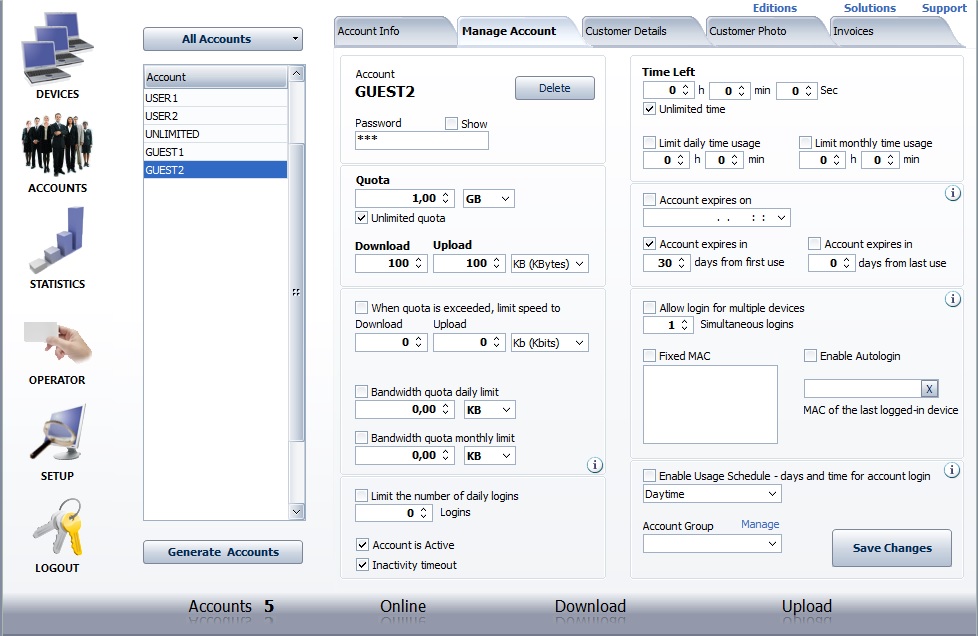Enable Allow login for multiple devices

click(649, 307)
